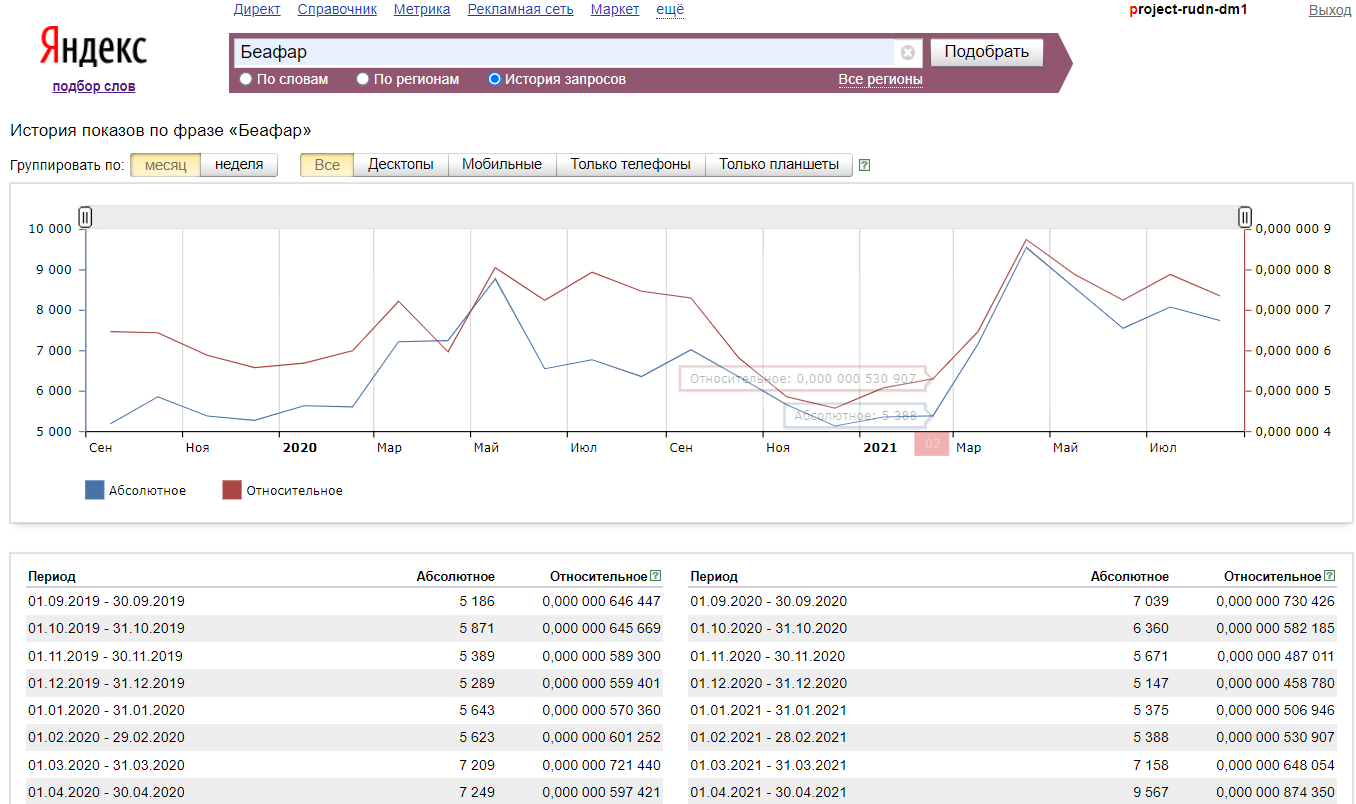Open the Все регионы region selector
Image resolution: width=1356 pixels, height=804 pixels.
pyautogui.click(x=880, y=79)
